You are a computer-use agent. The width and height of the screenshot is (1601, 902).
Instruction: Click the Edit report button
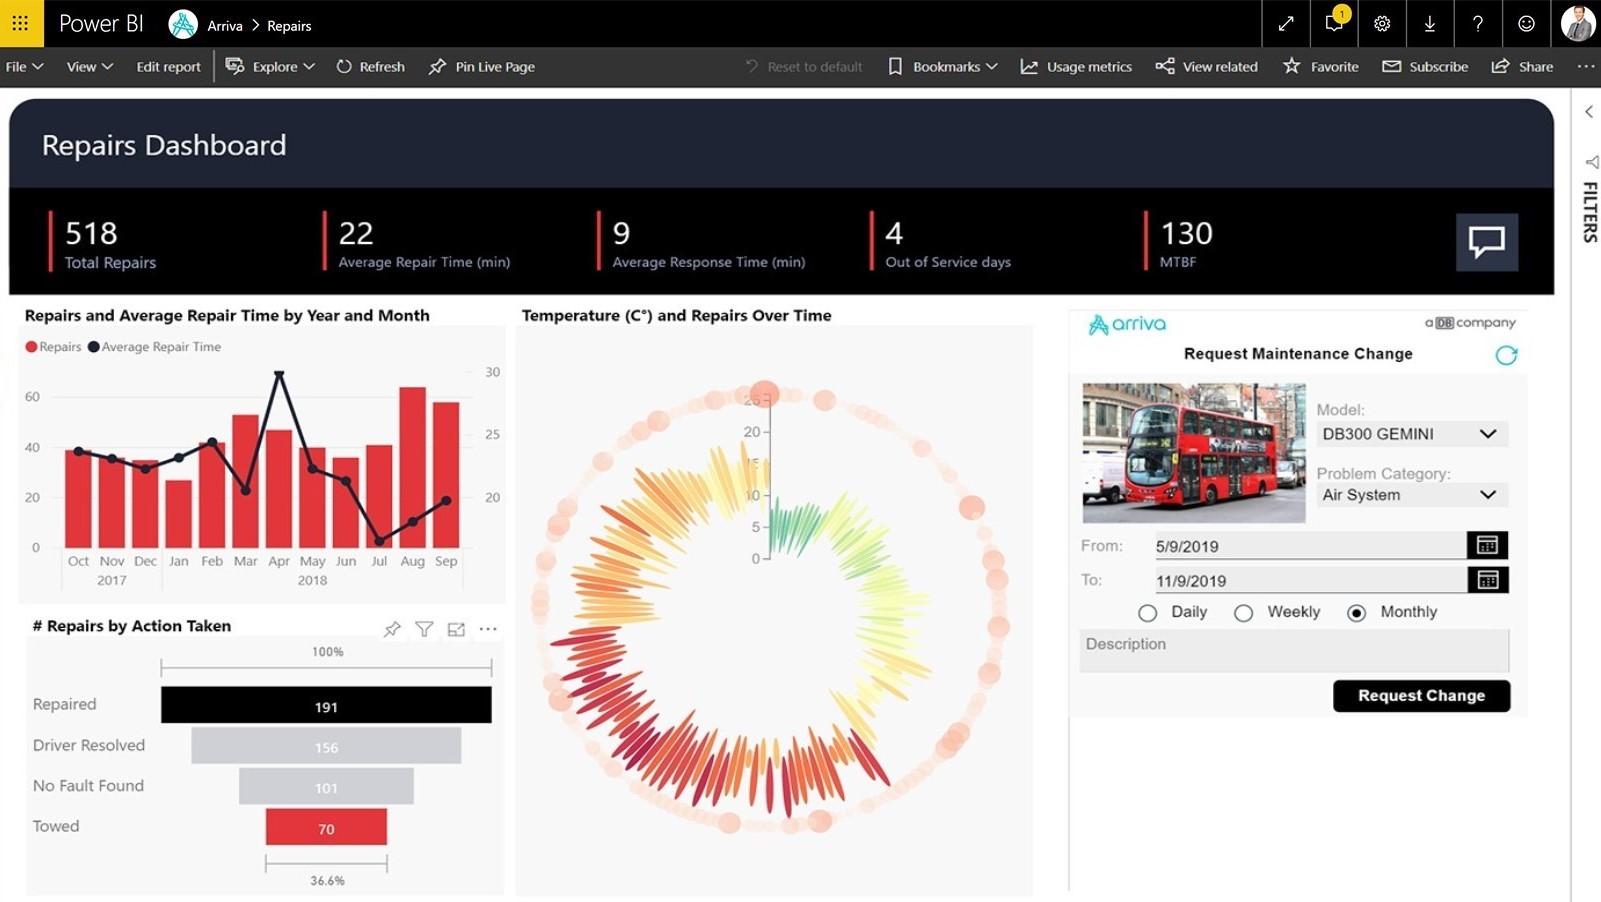(168, 67)
